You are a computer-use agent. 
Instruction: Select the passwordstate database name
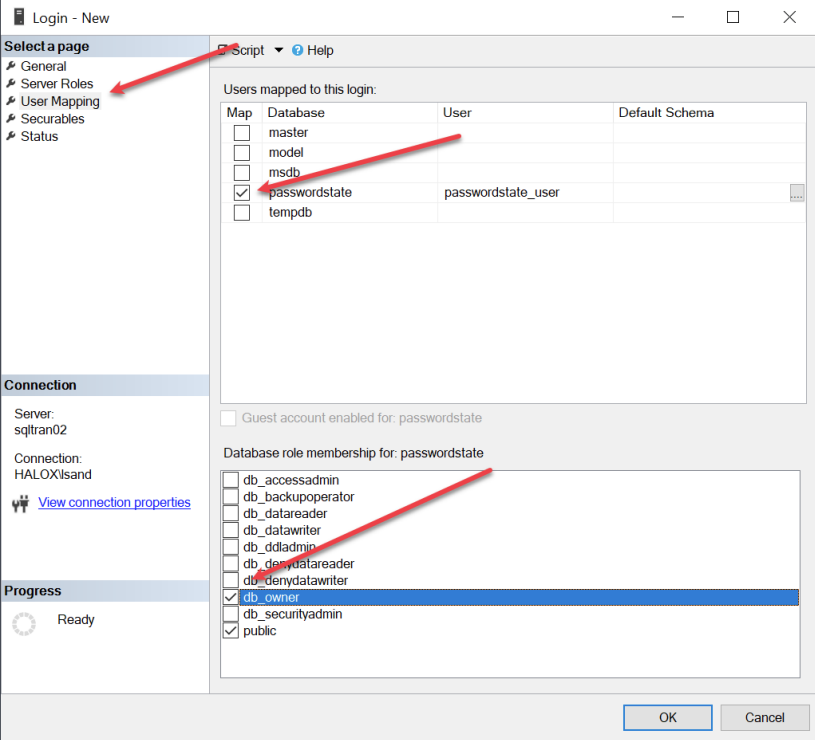click(310, 193)
